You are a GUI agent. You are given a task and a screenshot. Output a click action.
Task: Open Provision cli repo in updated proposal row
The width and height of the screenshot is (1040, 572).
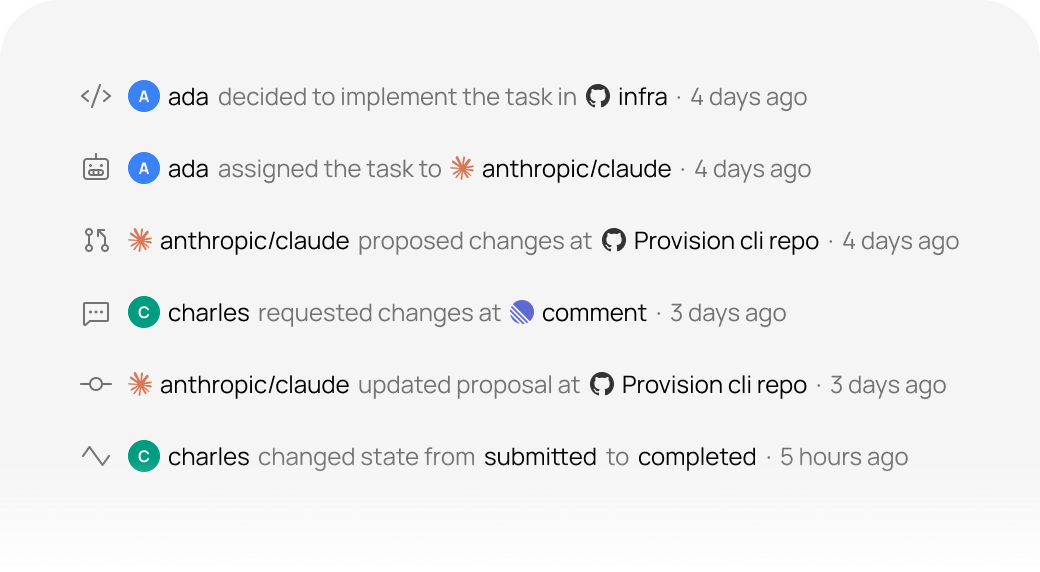714,385
